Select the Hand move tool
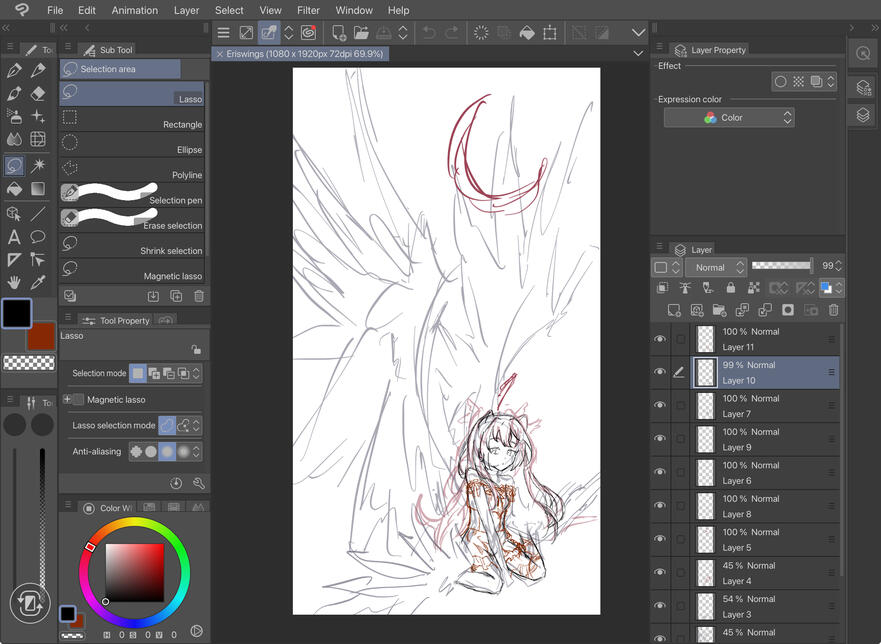The width and height of the screenshot is (881, 644). (14, 283)
